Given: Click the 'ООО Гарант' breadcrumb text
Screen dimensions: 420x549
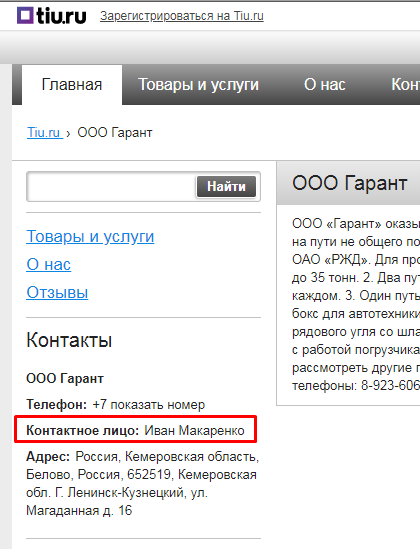Looking at the screenshot, I should coord(115,133).
